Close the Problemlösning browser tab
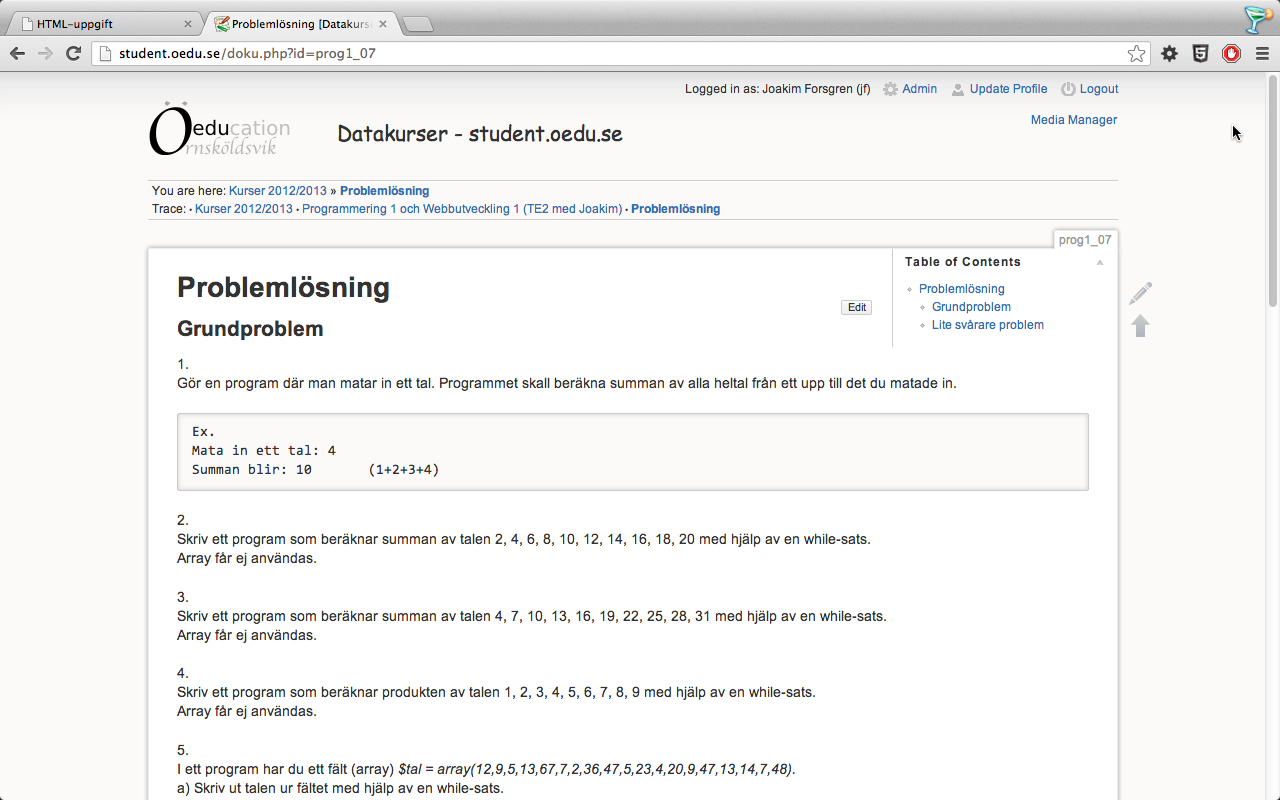 (382, 24)
